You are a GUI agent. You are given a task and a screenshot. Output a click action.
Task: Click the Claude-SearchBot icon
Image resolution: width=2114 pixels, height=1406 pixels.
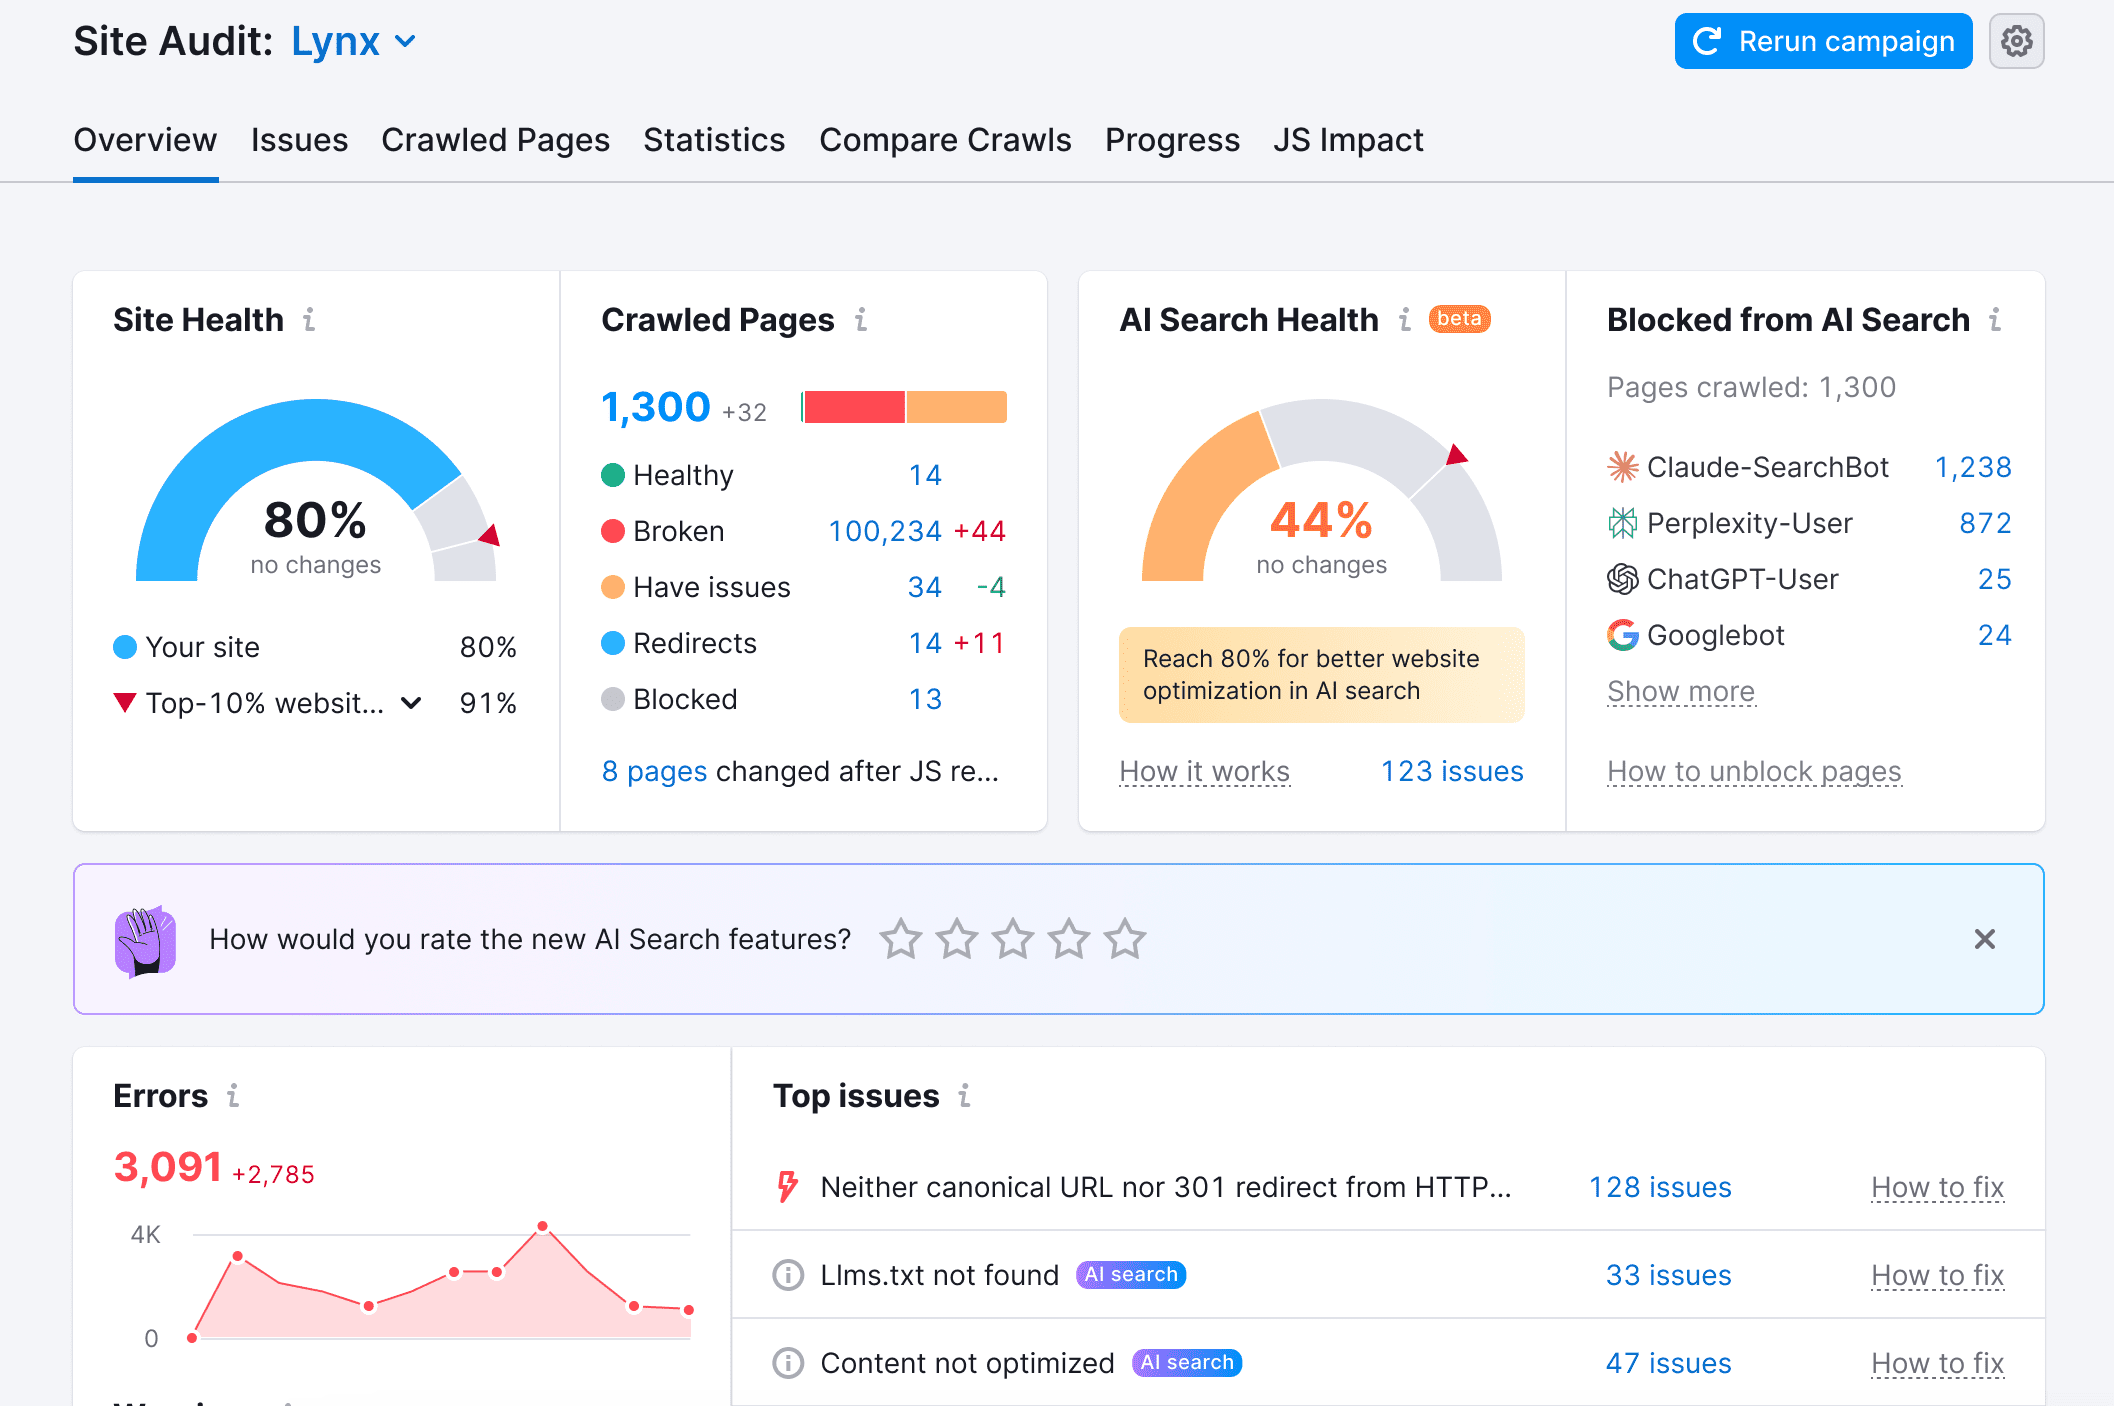pos(1622,467)
